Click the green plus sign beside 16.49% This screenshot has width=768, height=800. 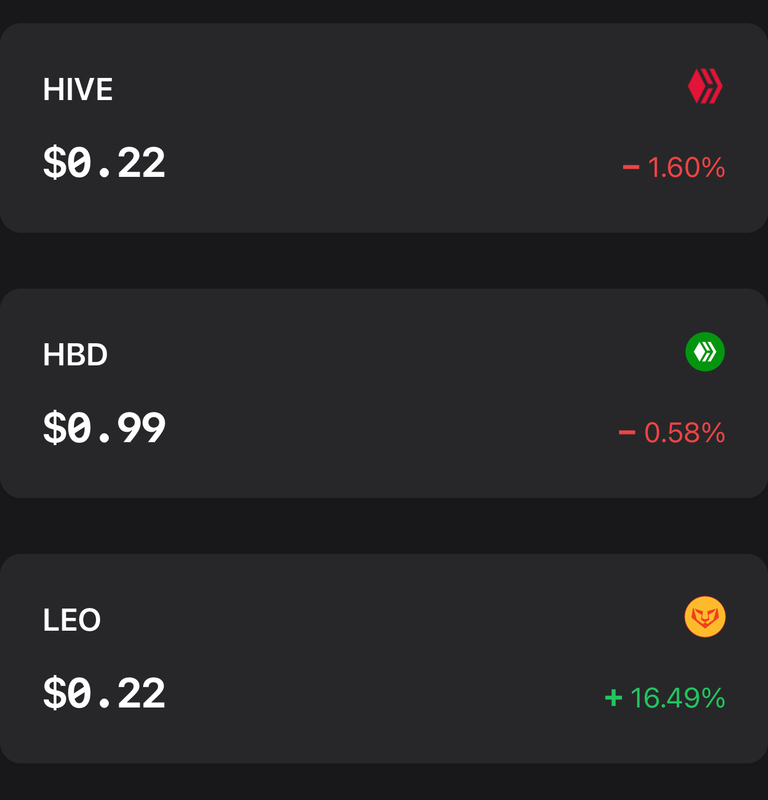click(x=613, y=697)
